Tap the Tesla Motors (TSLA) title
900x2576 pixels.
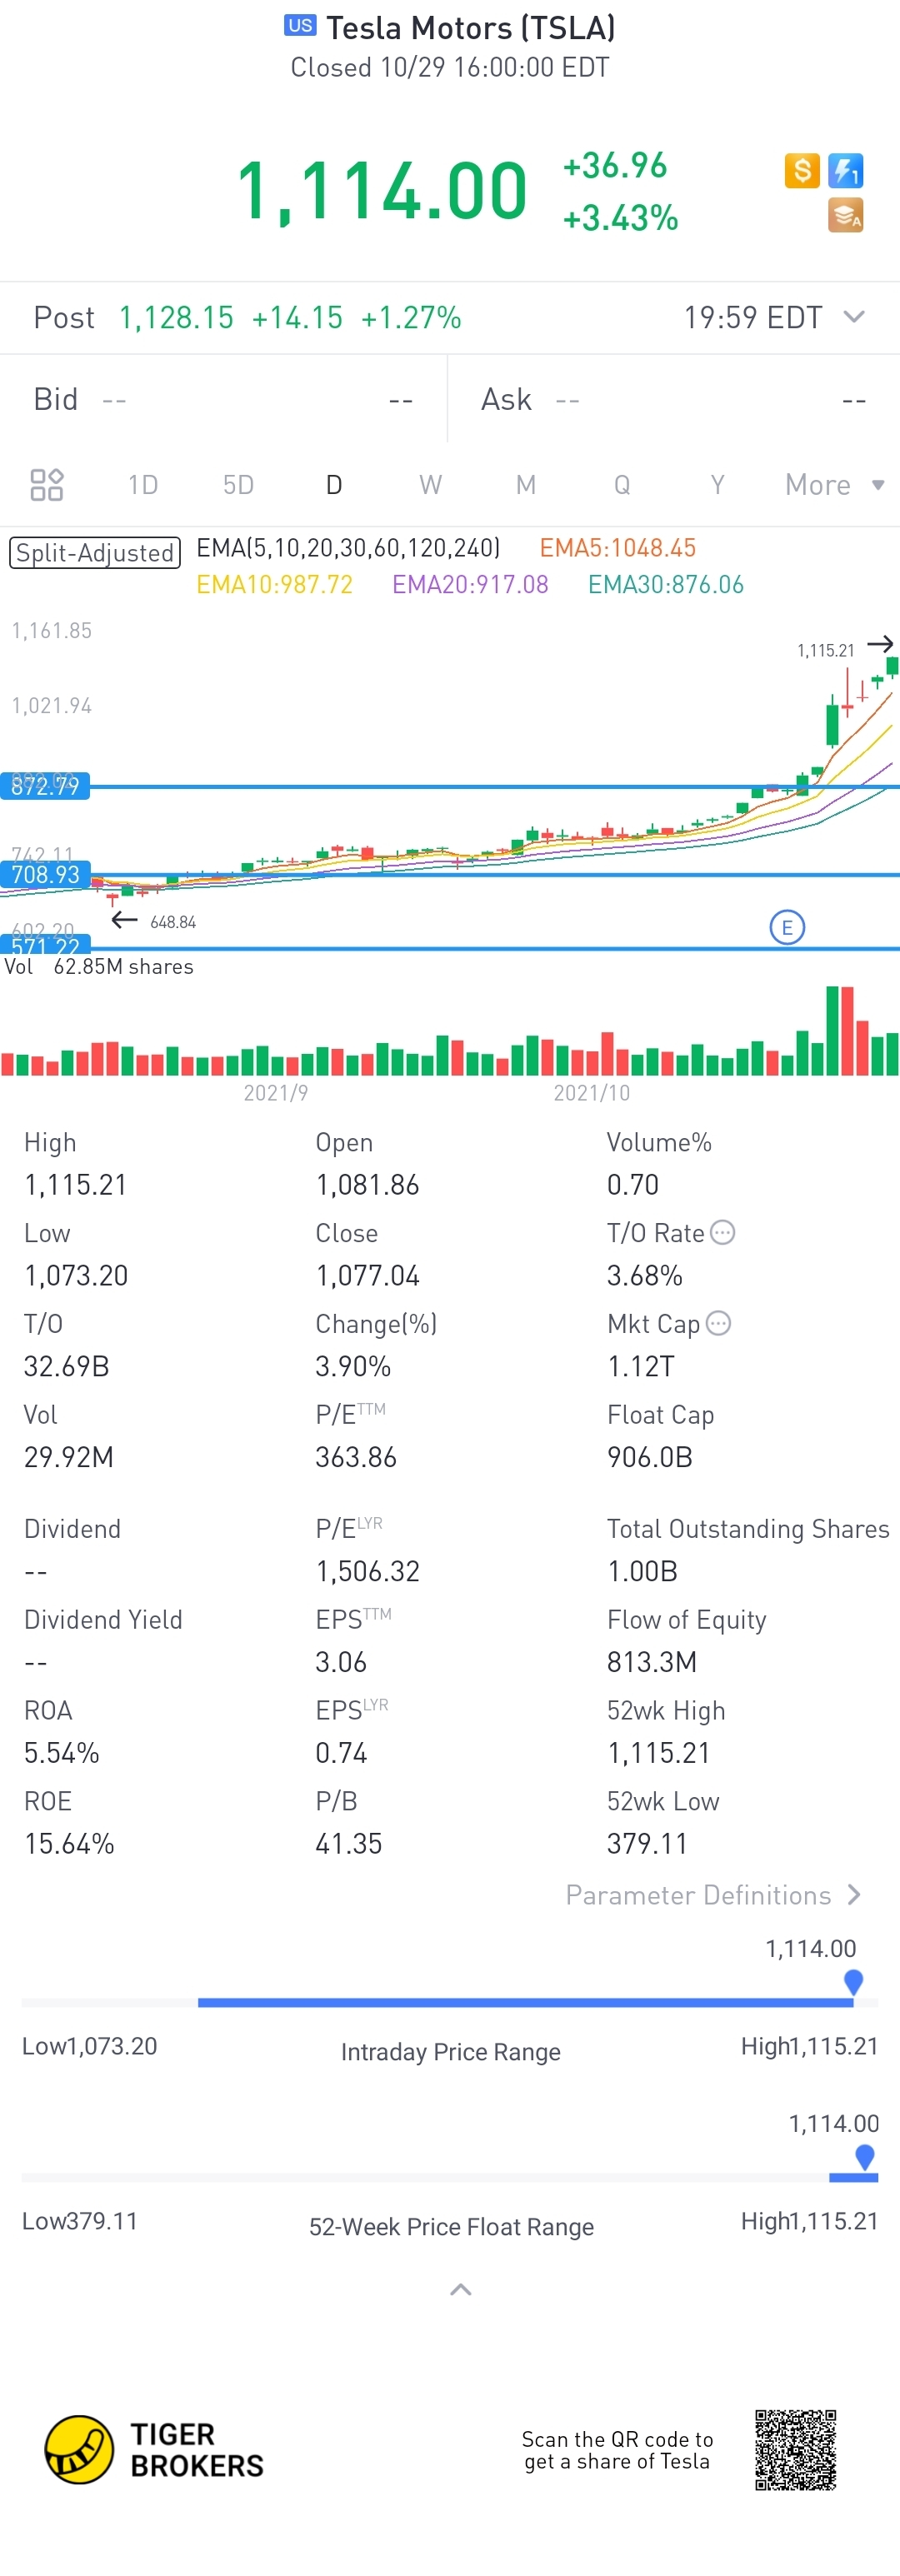click(471, 28)
